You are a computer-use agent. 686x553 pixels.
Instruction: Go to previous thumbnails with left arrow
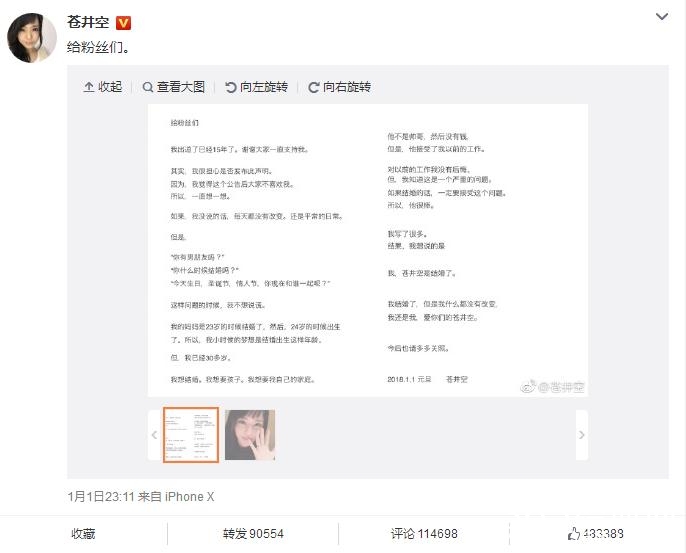pos(154,435)
